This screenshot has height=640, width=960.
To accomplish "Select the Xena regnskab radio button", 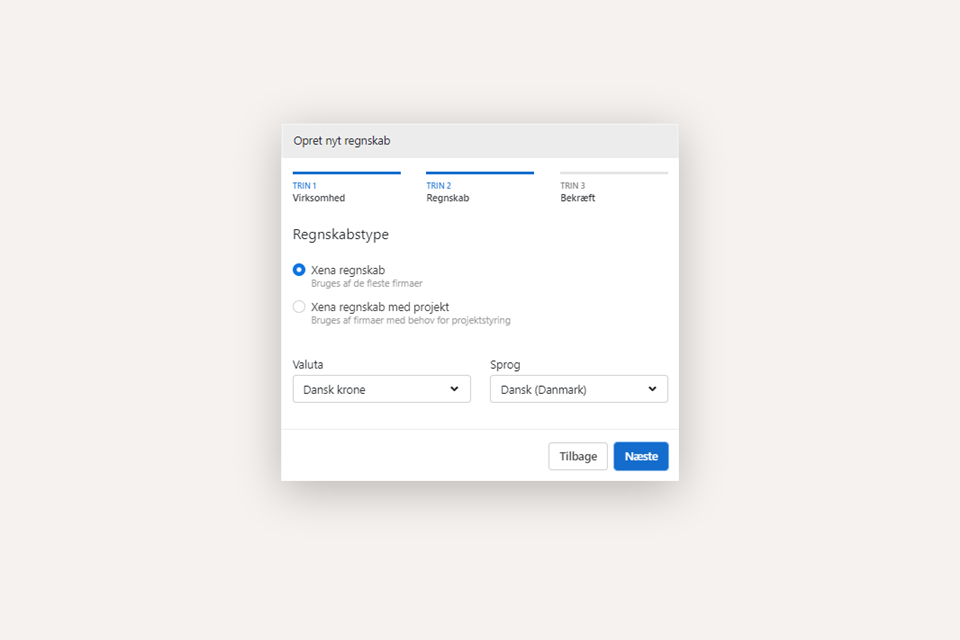I will pyautogui.click(x=299, y=270).
